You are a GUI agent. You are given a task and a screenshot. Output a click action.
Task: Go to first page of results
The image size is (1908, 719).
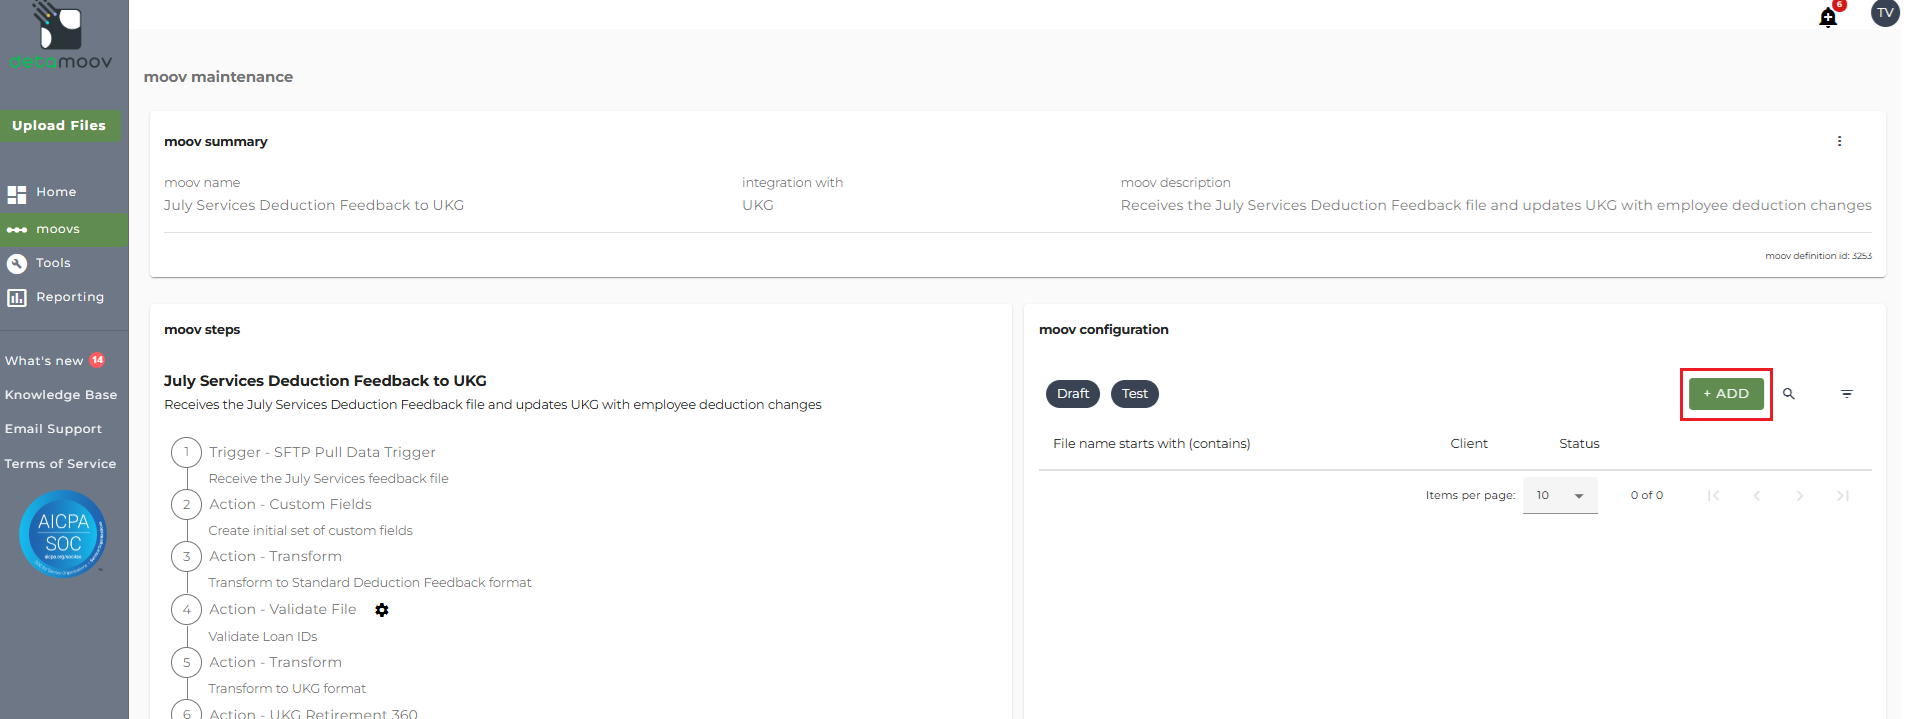tap(1713, 495)
